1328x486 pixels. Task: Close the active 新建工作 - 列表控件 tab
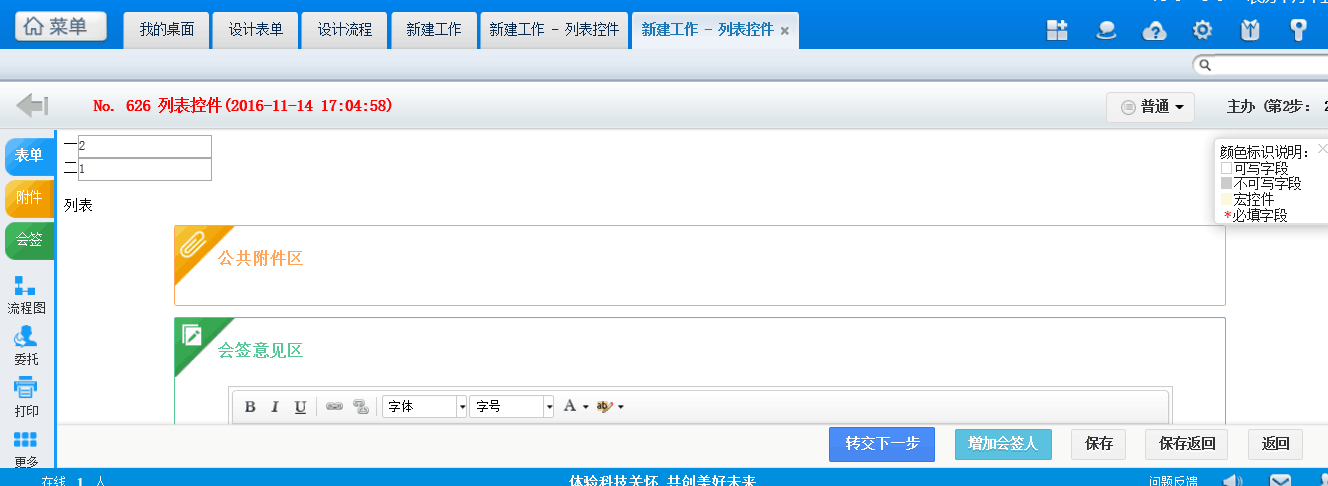pos(785,31)
